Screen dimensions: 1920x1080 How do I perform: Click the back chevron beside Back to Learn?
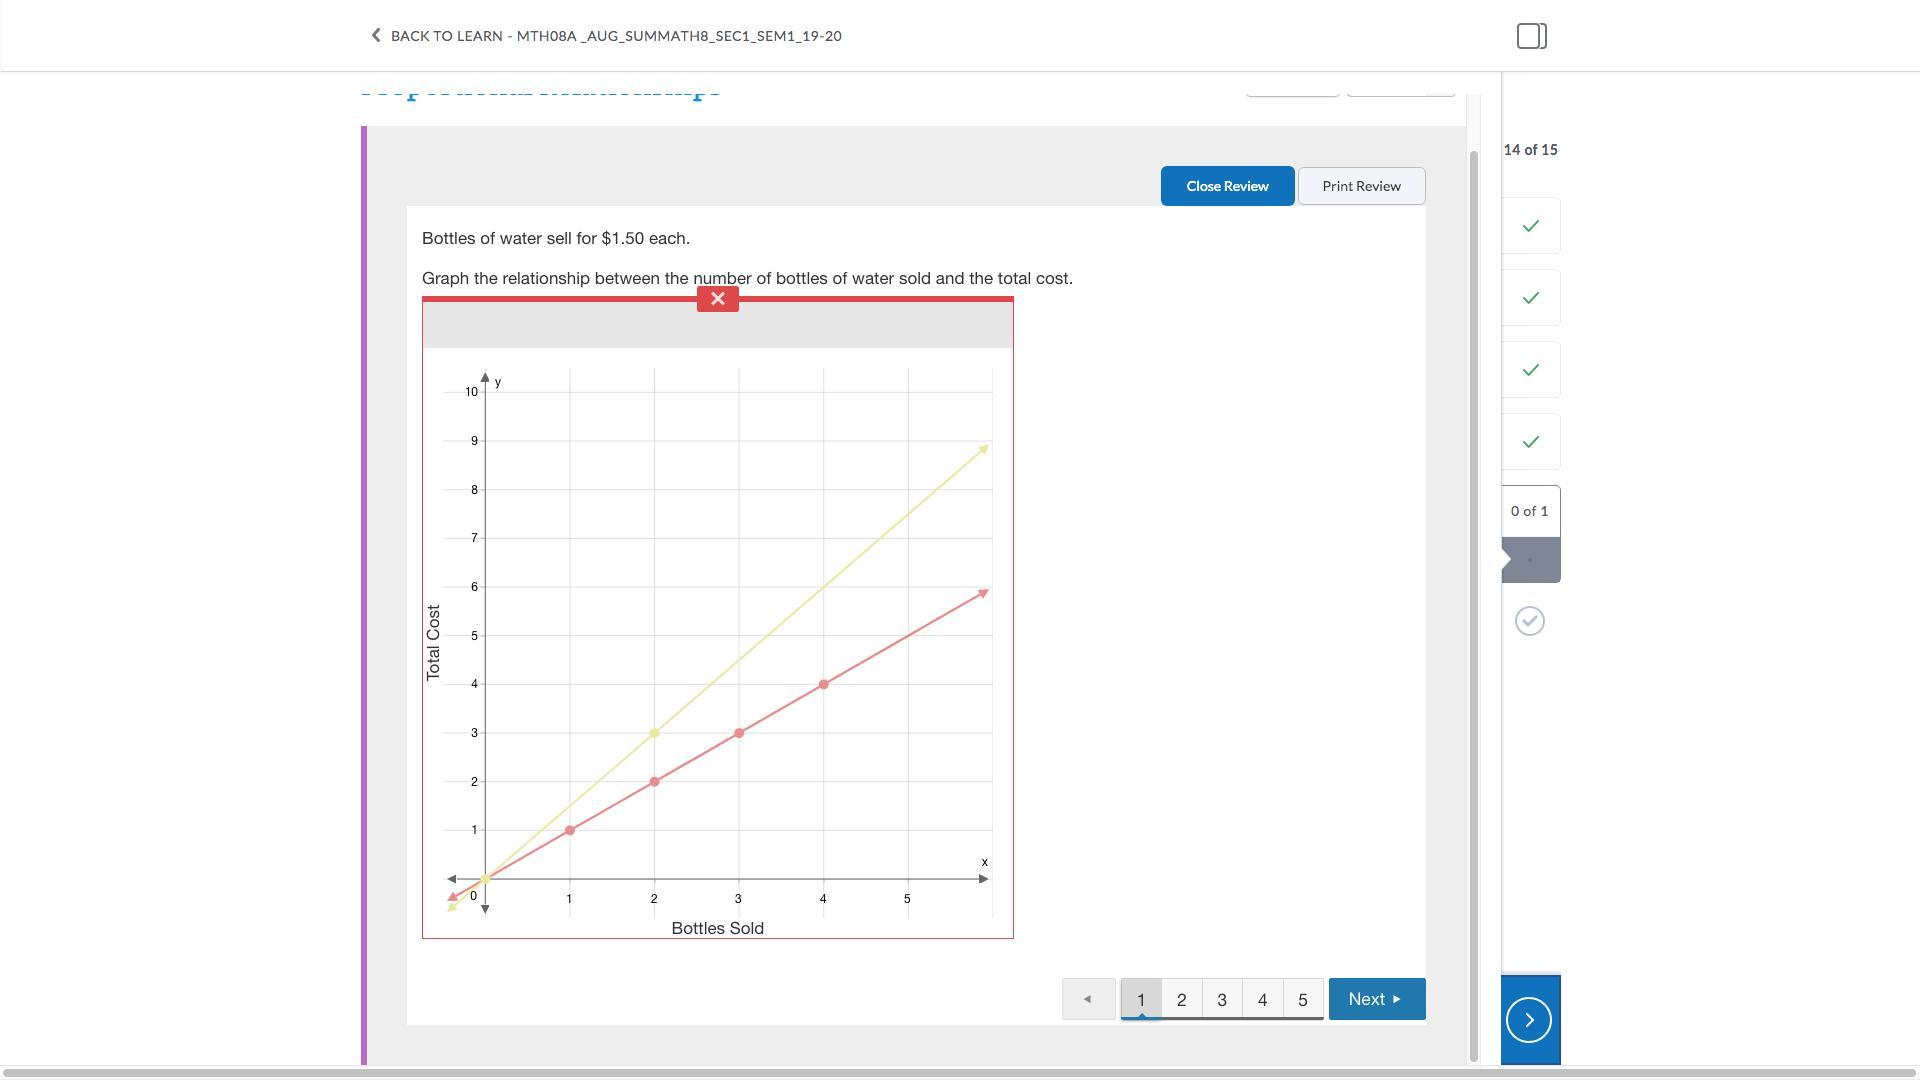tap(376, 36)
